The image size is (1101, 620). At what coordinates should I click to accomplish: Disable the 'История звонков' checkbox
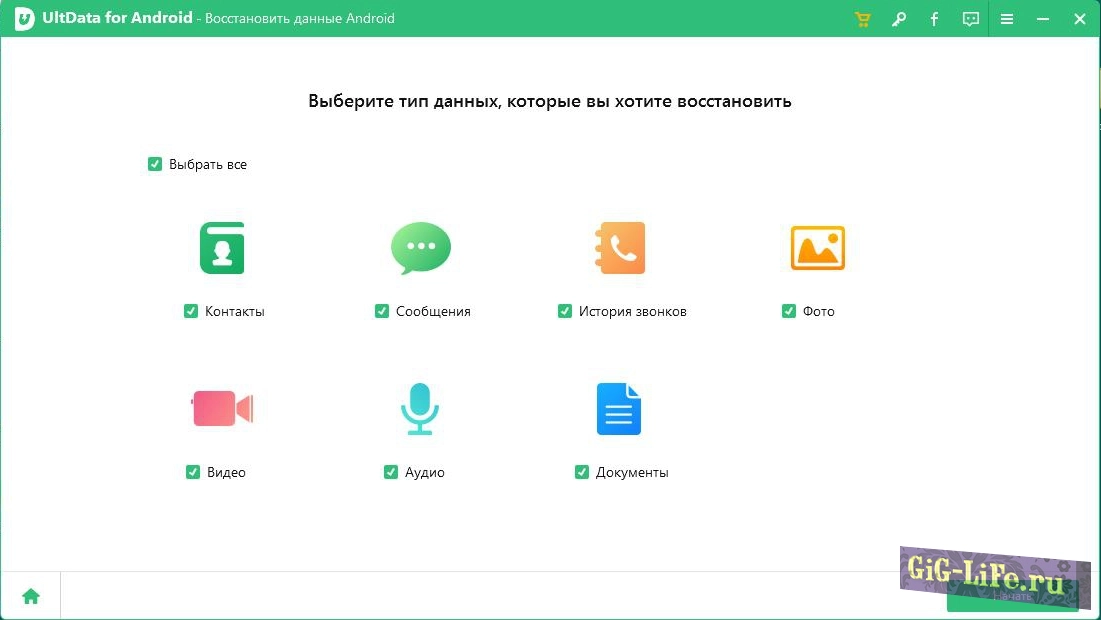click(565, 311)
